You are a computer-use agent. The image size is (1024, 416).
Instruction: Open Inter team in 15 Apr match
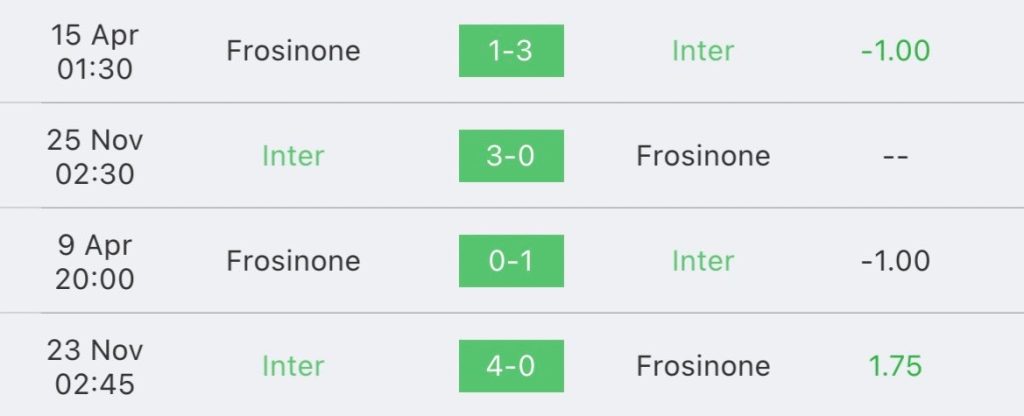pyautogui.click(x=703, y=51)
